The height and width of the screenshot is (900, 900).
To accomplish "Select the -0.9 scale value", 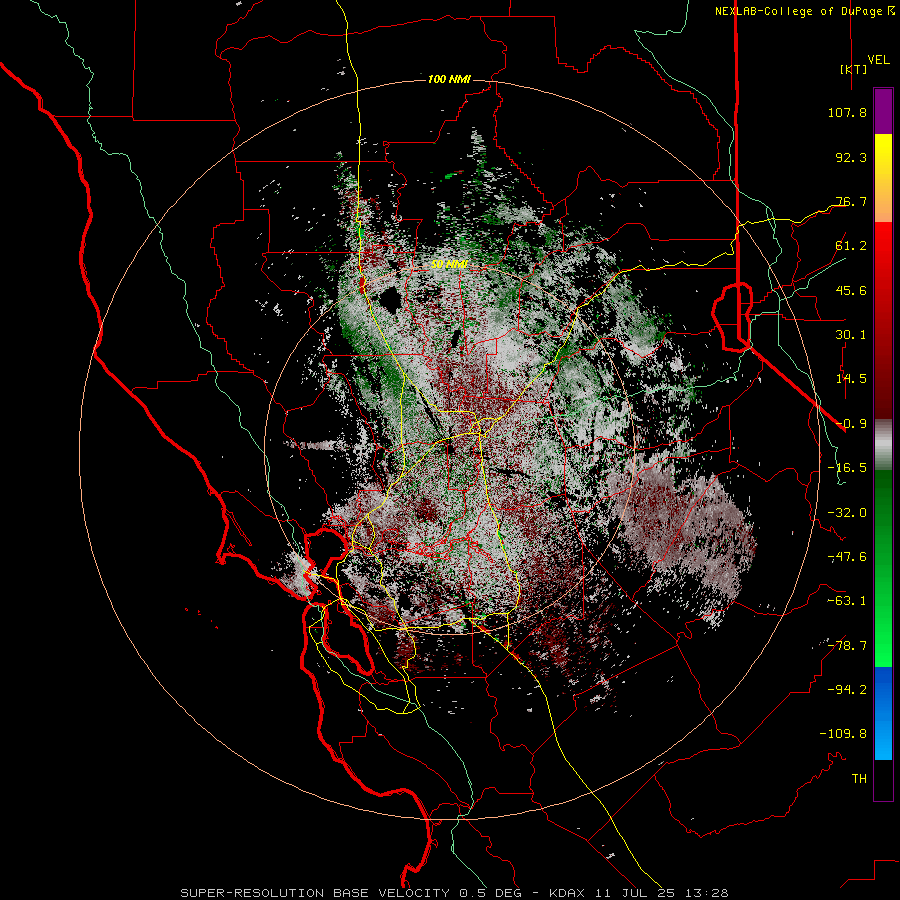I will (x=851, y=424).
